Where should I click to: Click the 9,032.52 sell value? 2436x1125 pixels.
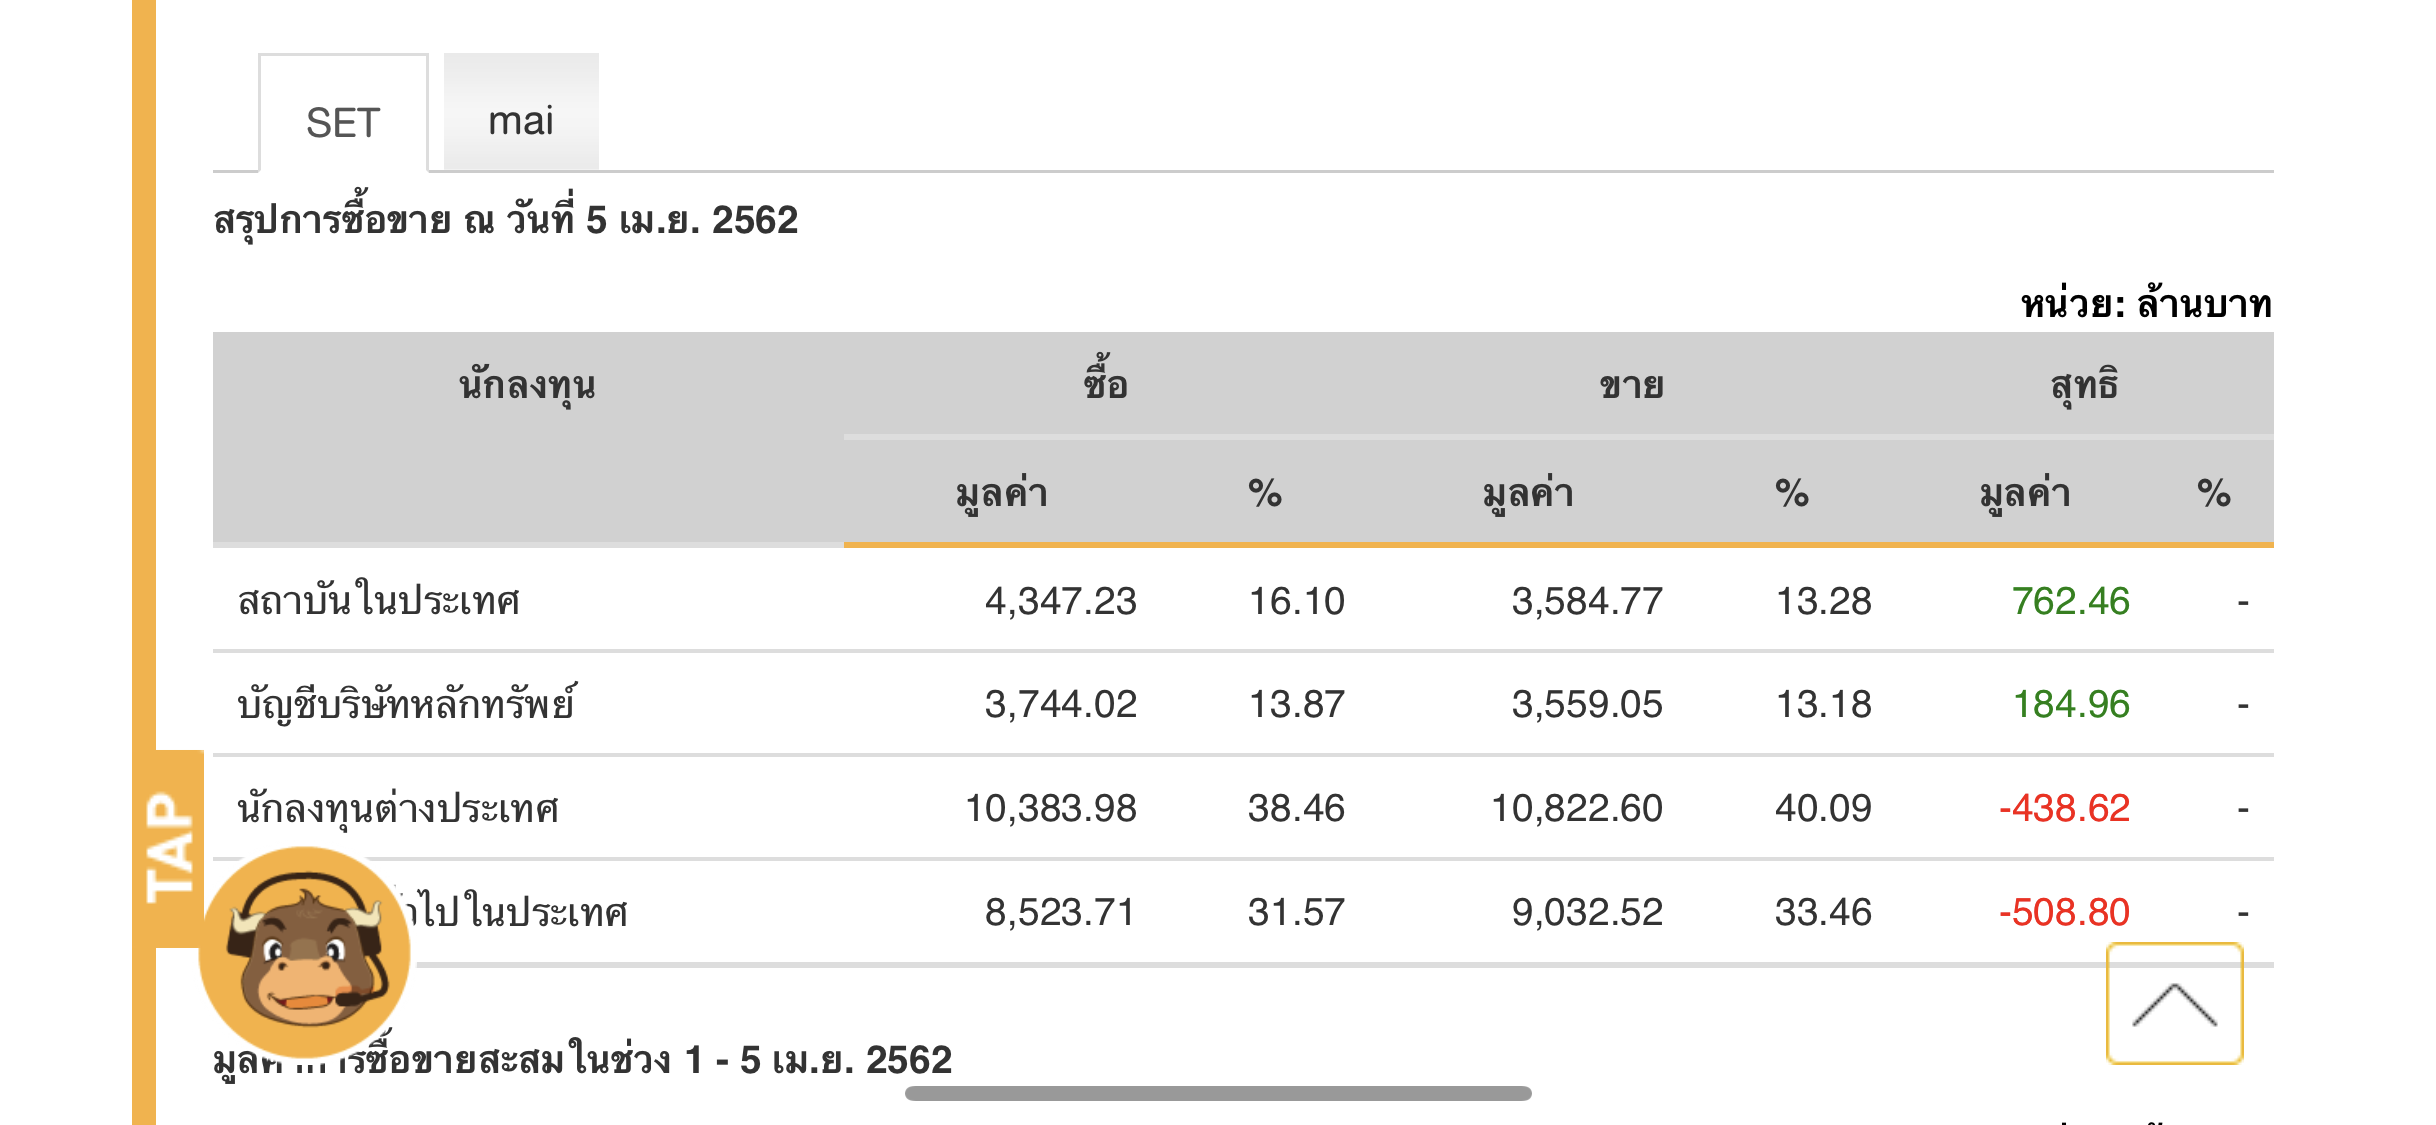coord(1587,912)
